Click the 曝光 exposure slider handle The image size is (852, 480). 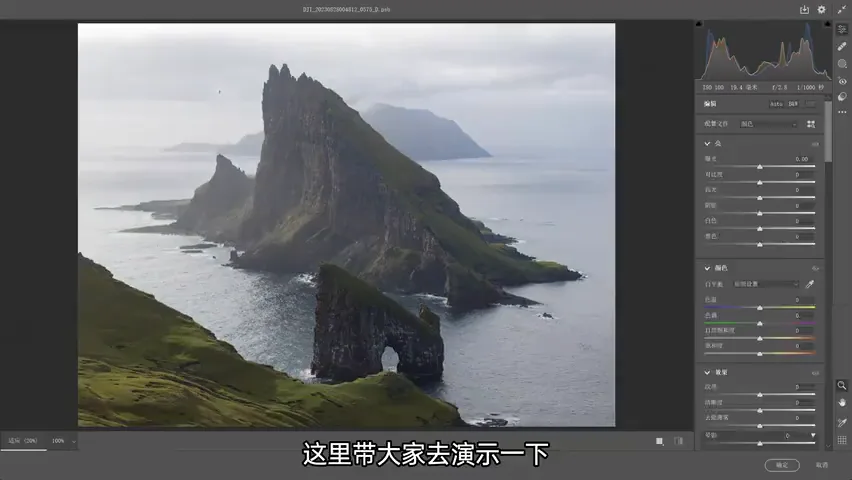pos(760,167)
